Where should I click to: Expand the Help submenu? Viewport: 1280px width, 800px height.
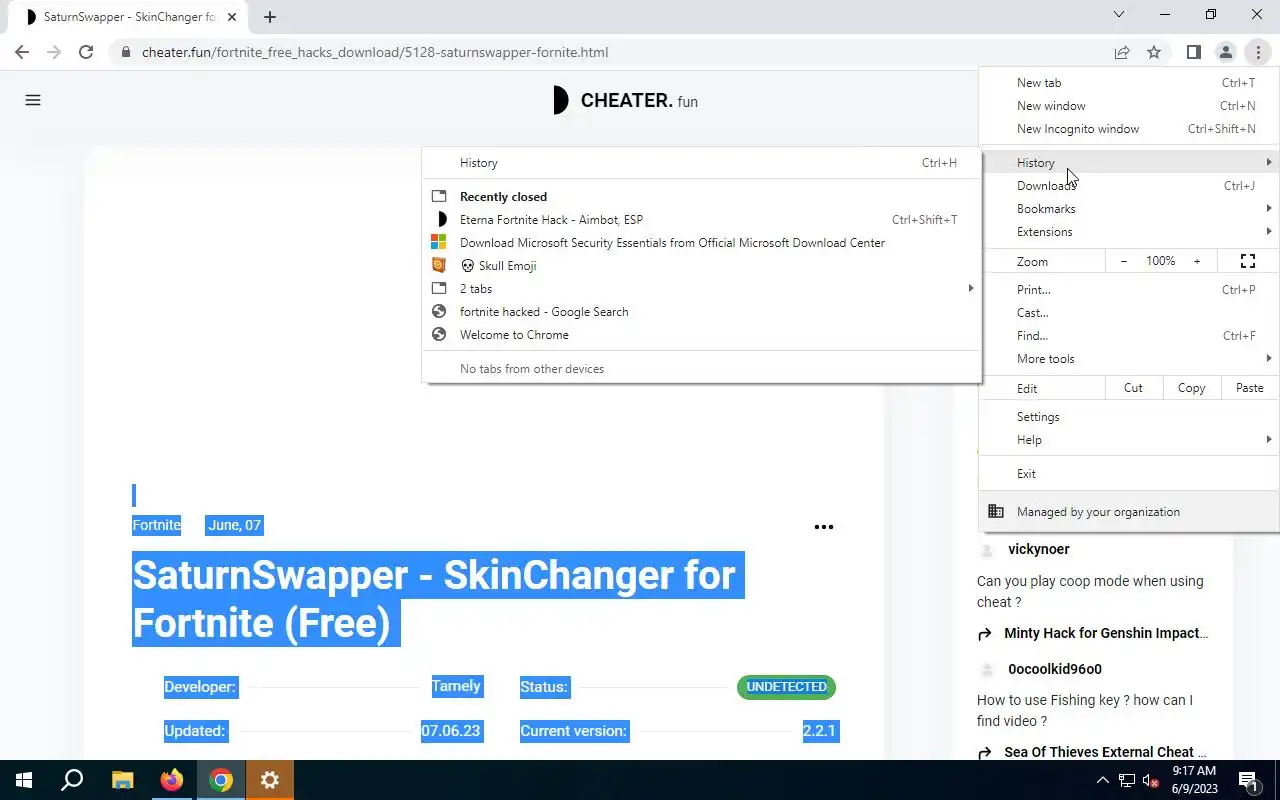pos(1128,440)
